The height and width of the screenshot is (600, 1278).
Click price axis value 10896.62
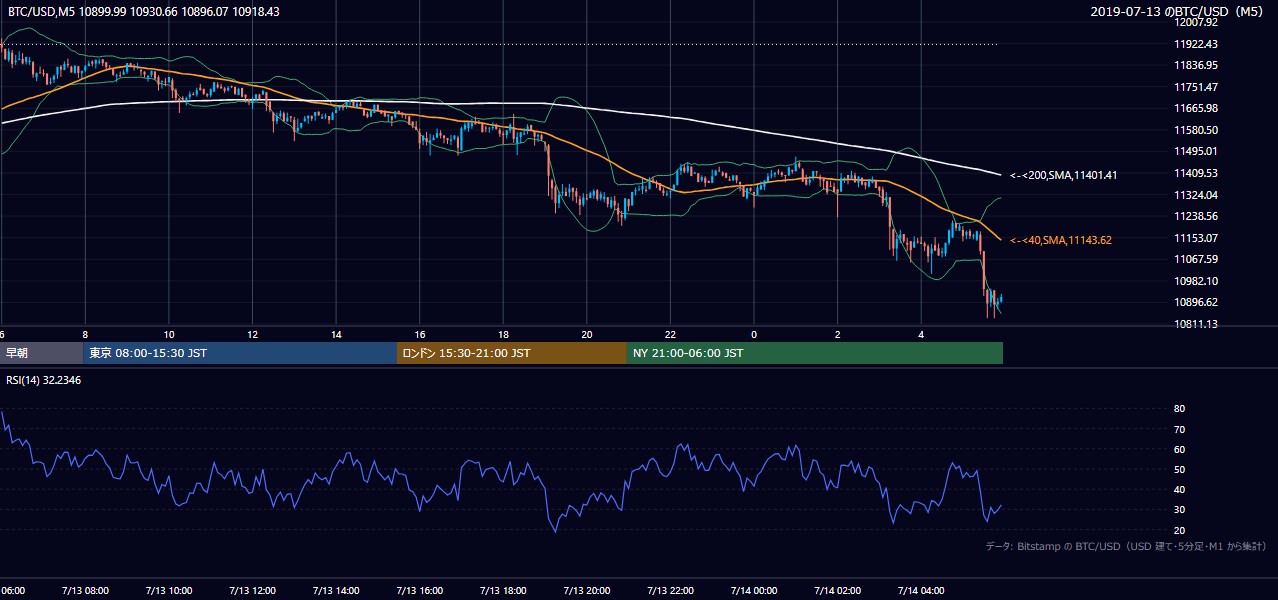tap(1195, 302)
